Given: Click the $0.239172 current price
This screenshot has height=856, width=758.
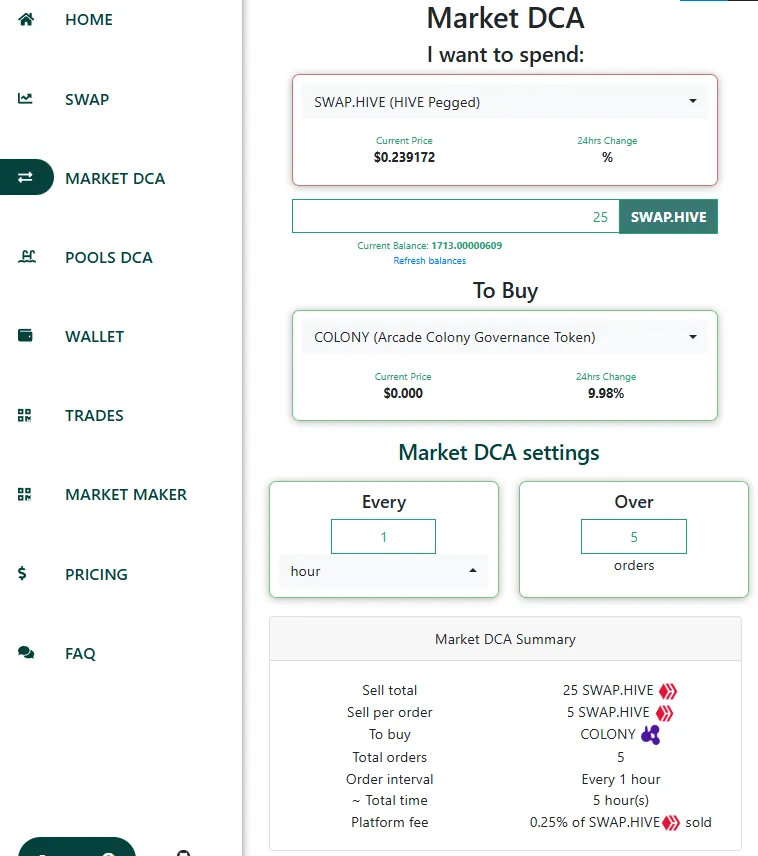Looking at the screenshot, I should [x=404, y=157].
